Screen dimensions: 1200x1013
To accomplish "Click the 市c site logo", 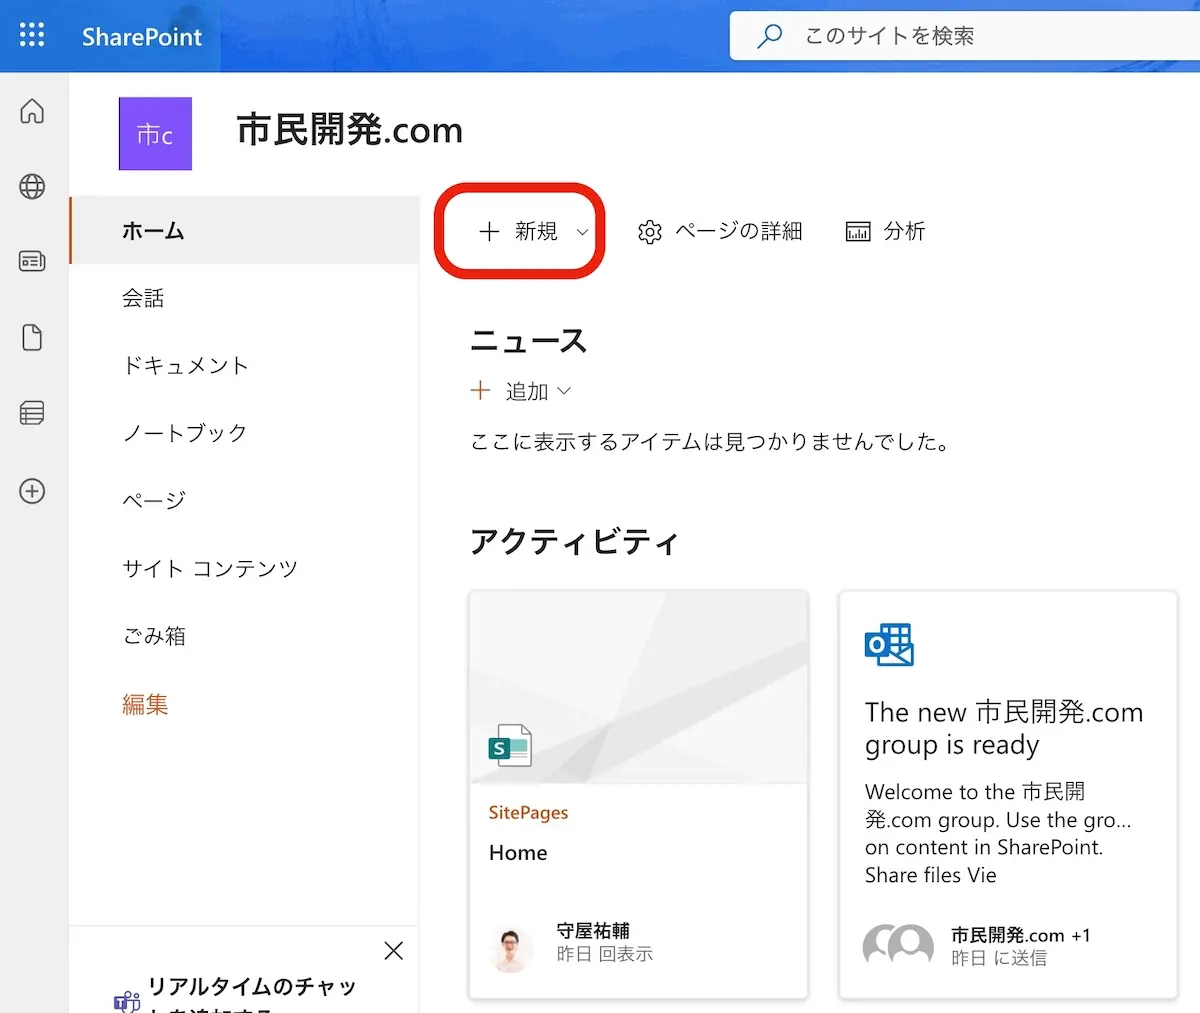I will pyautogui.click(x=155, y=134).
